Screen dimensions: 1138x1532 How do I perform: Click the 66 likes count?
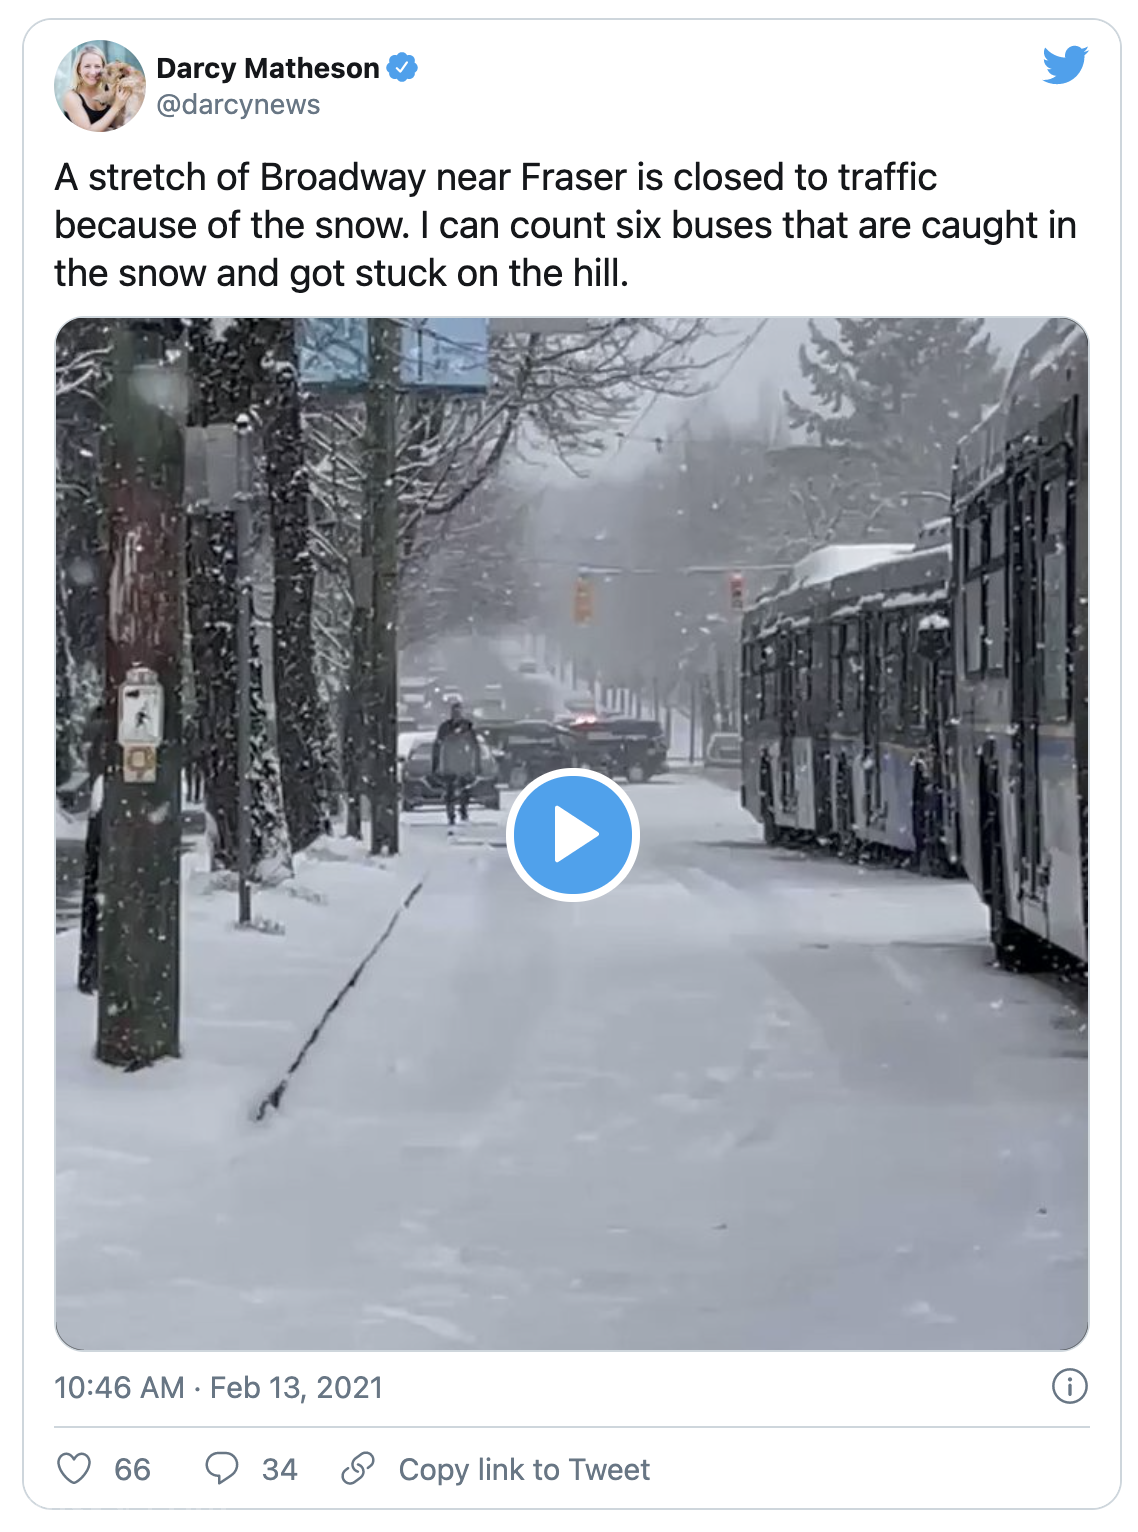coord(132,1469)
